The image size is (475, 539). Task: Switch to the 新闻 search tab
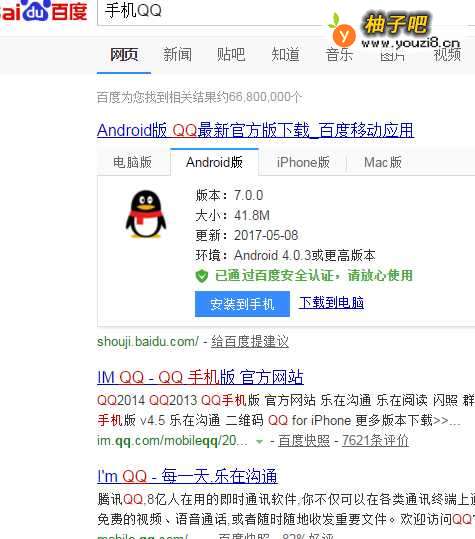(177, 55)
